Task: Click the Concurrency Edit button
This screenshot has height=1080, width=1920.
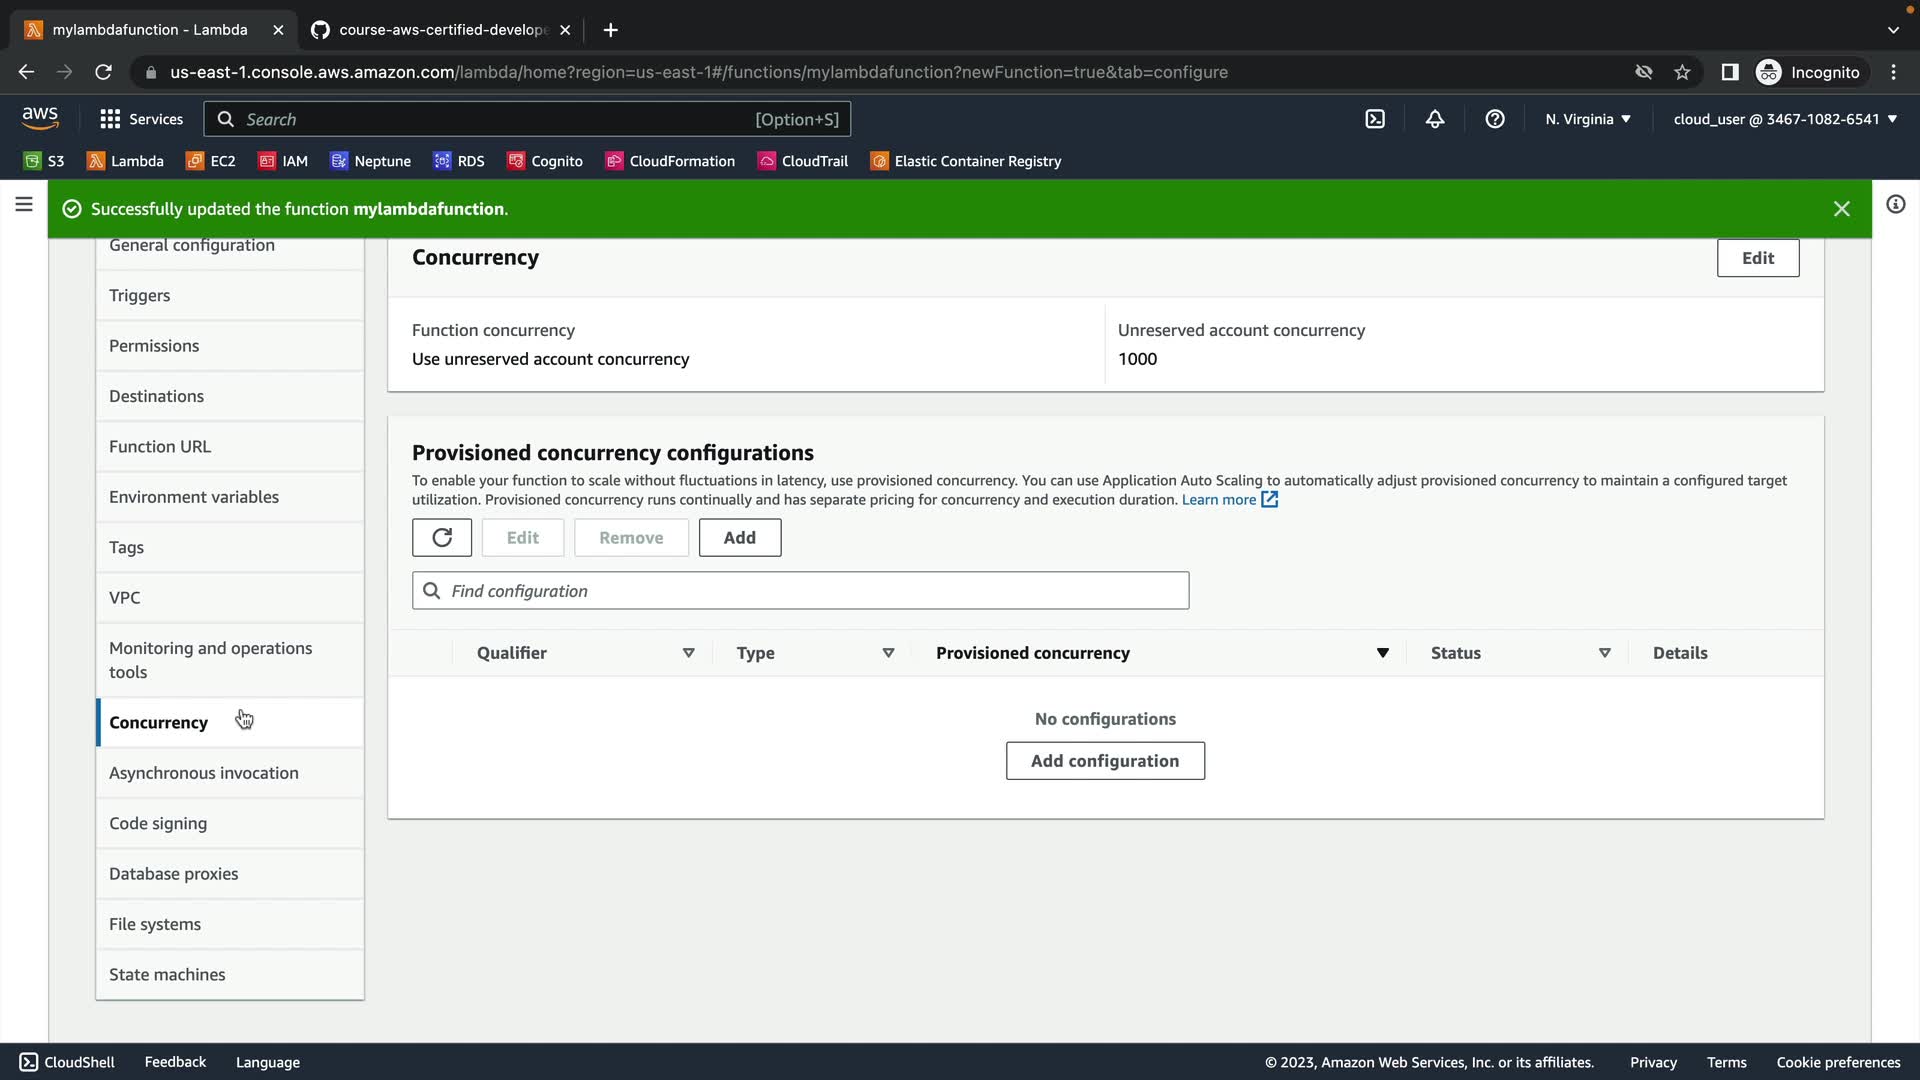Action: (x=1757, y=258)
